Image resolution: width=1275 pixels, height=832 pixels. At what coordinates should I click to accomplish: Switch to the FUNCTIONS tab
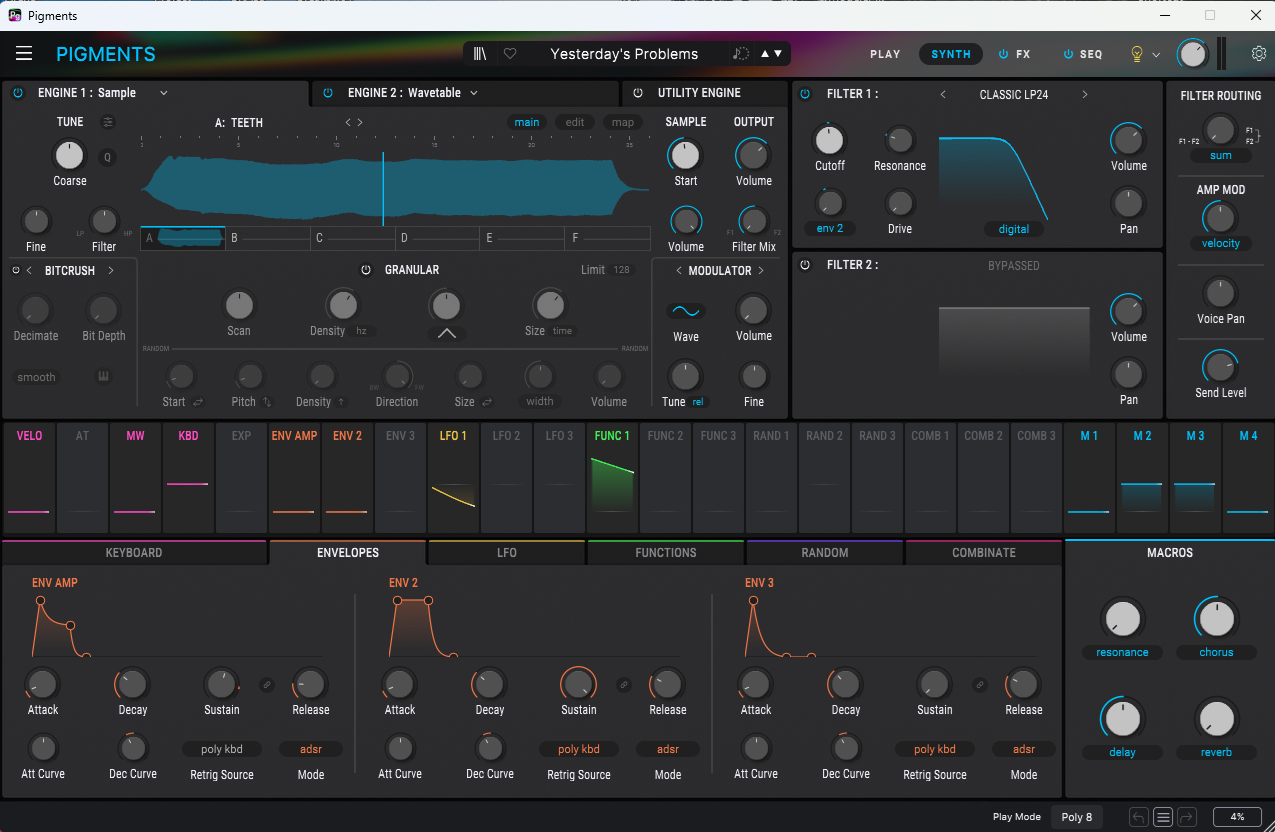point(666,553)
